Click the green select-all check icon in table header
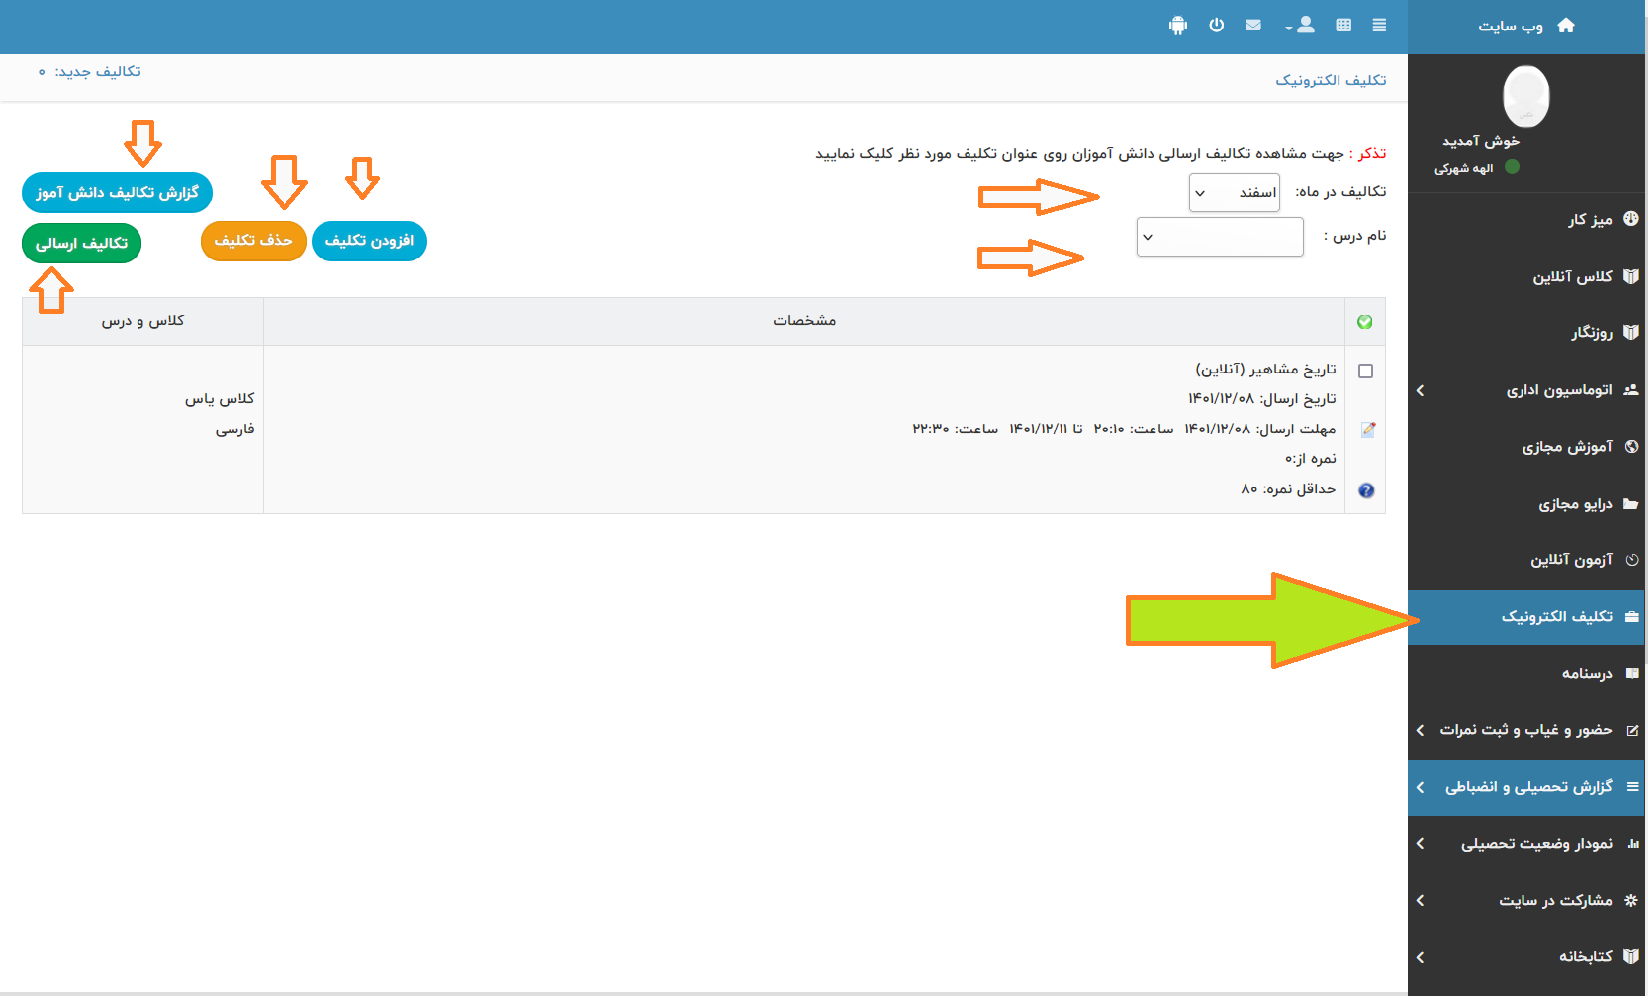Image resolution: width=1648 pixels, height=996 pixels. pyautogui.click(x=1364, y=322)
